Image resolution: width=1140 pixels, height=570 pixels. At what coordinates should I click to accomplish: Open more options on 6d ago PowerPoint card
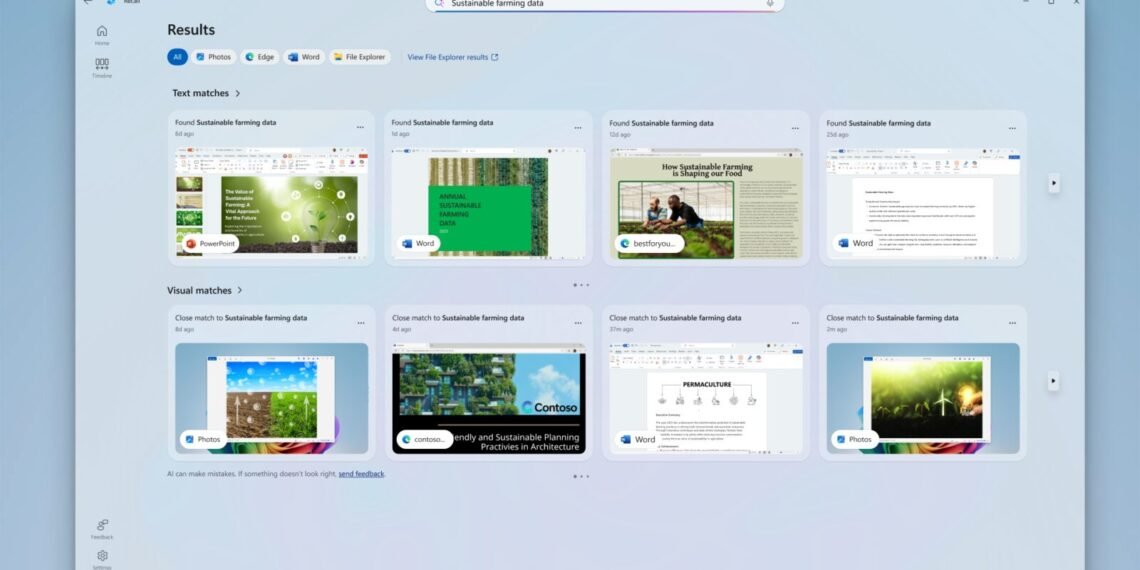[360, 127]
